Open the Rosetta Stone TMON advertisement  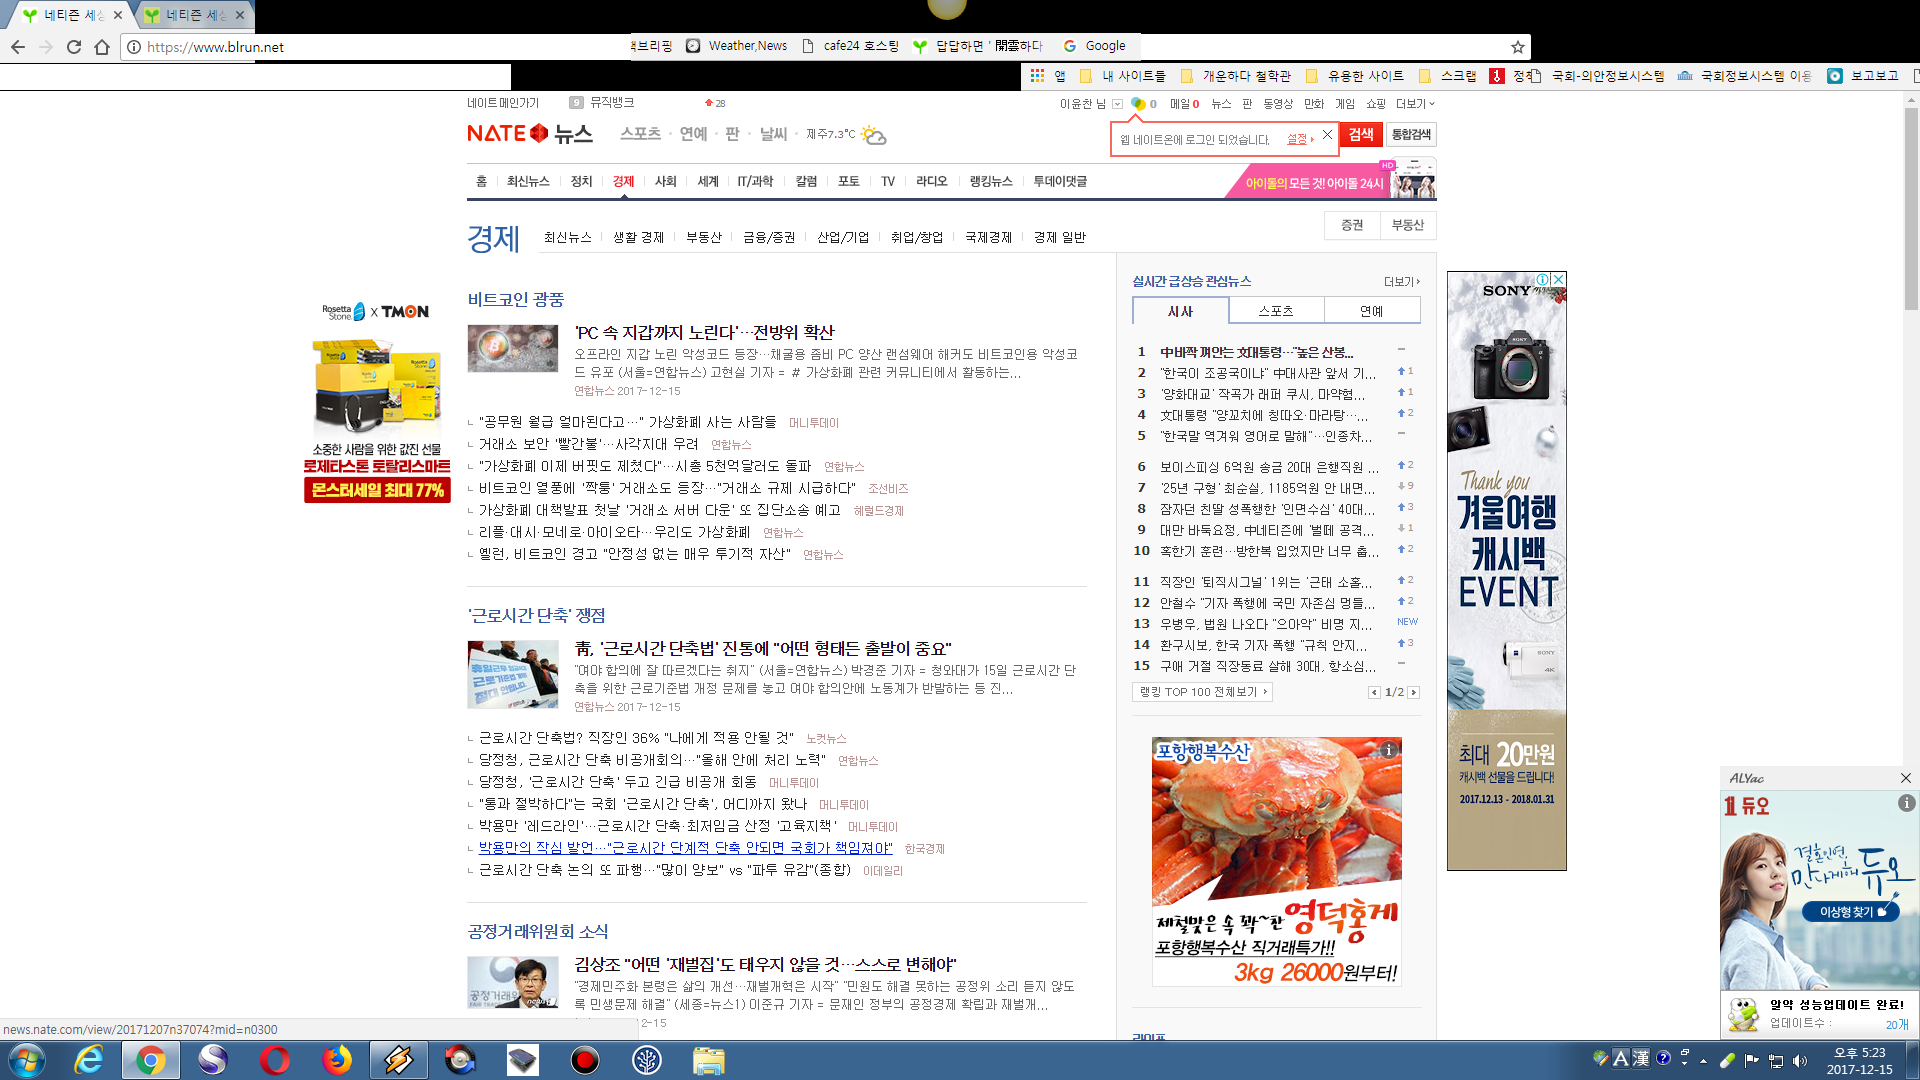tap(377, 402)
